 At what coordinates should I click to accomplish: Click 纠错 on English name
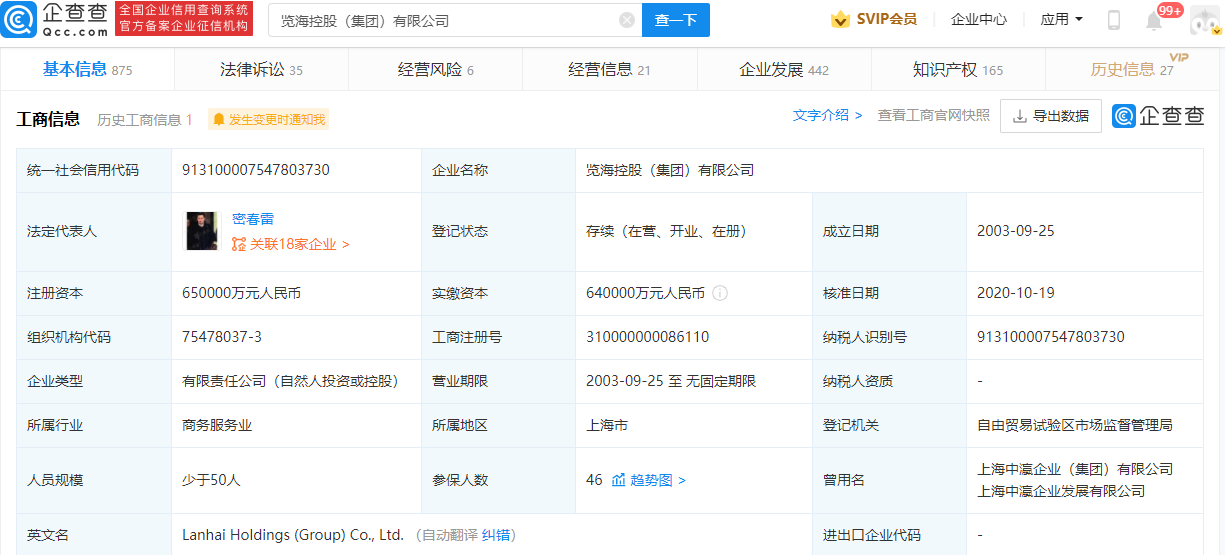coord(498,535)
